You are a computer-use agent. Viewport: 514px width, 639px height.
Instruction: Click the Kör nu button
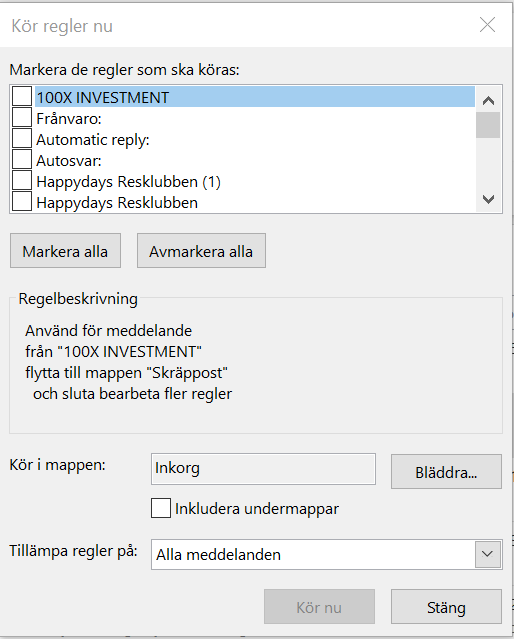(x=319, y=606)
